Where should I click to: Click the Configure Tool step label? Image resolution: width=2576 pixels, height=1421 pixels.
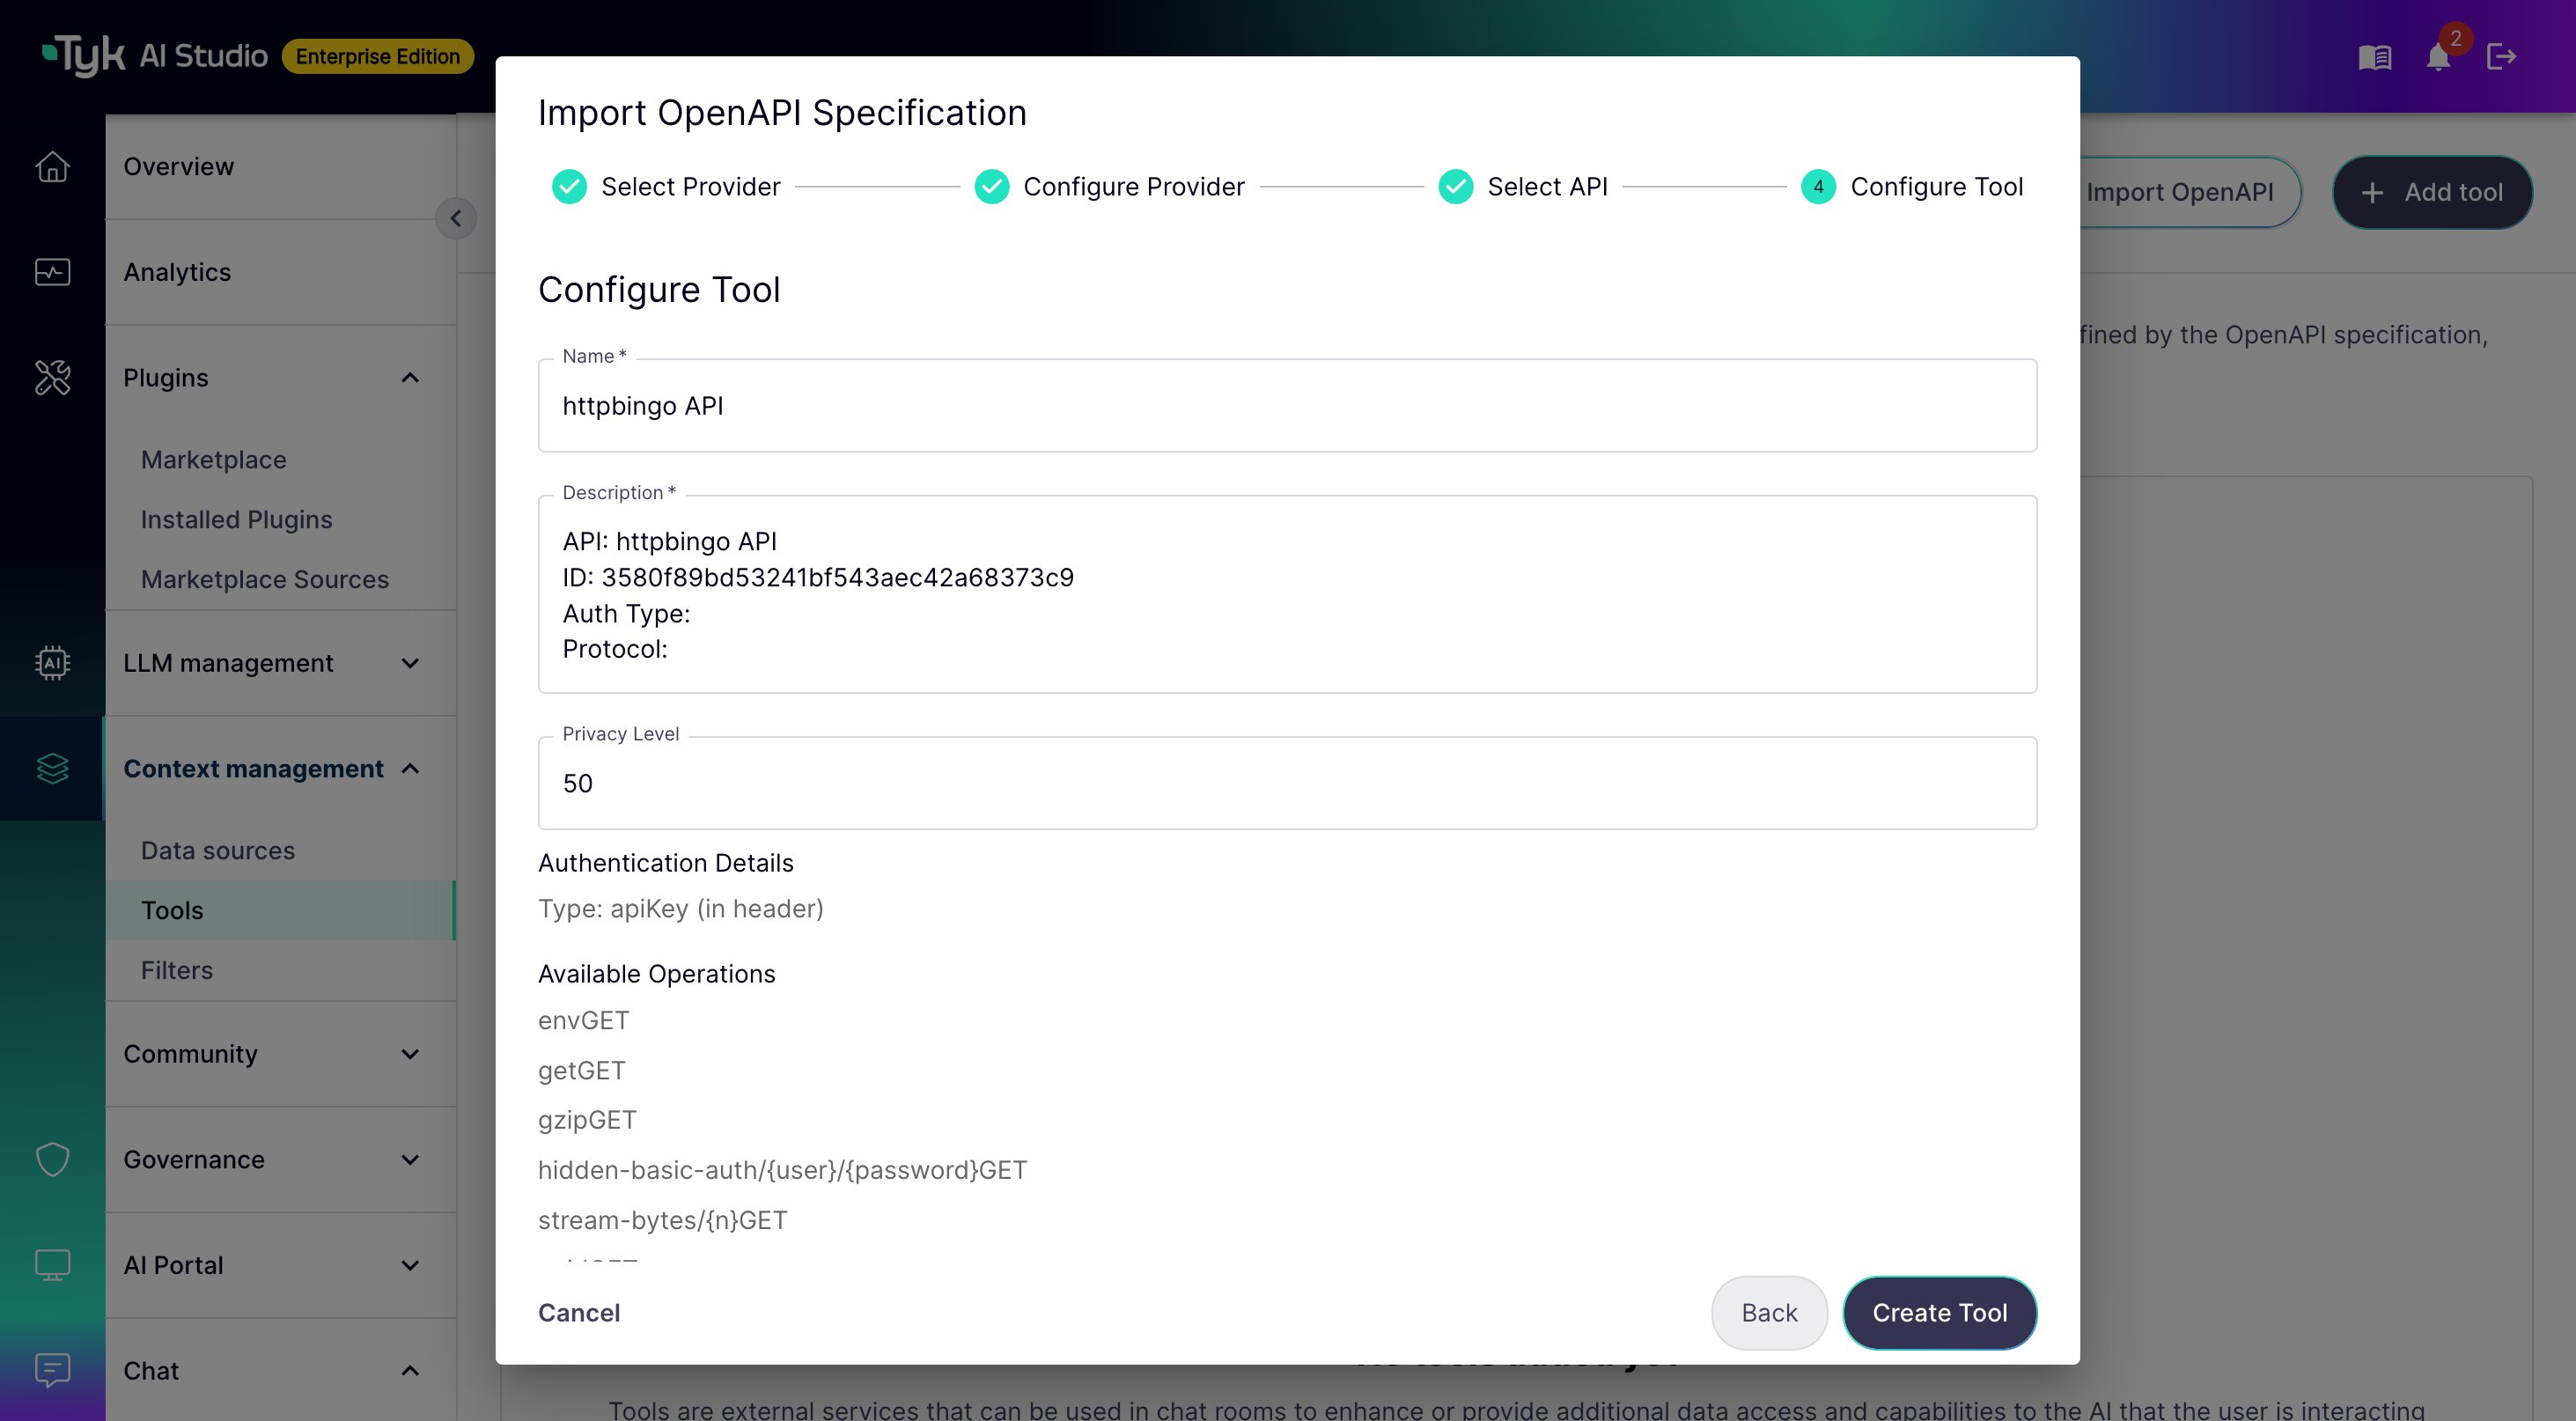pyautogui.click(x=1936, y=187)
